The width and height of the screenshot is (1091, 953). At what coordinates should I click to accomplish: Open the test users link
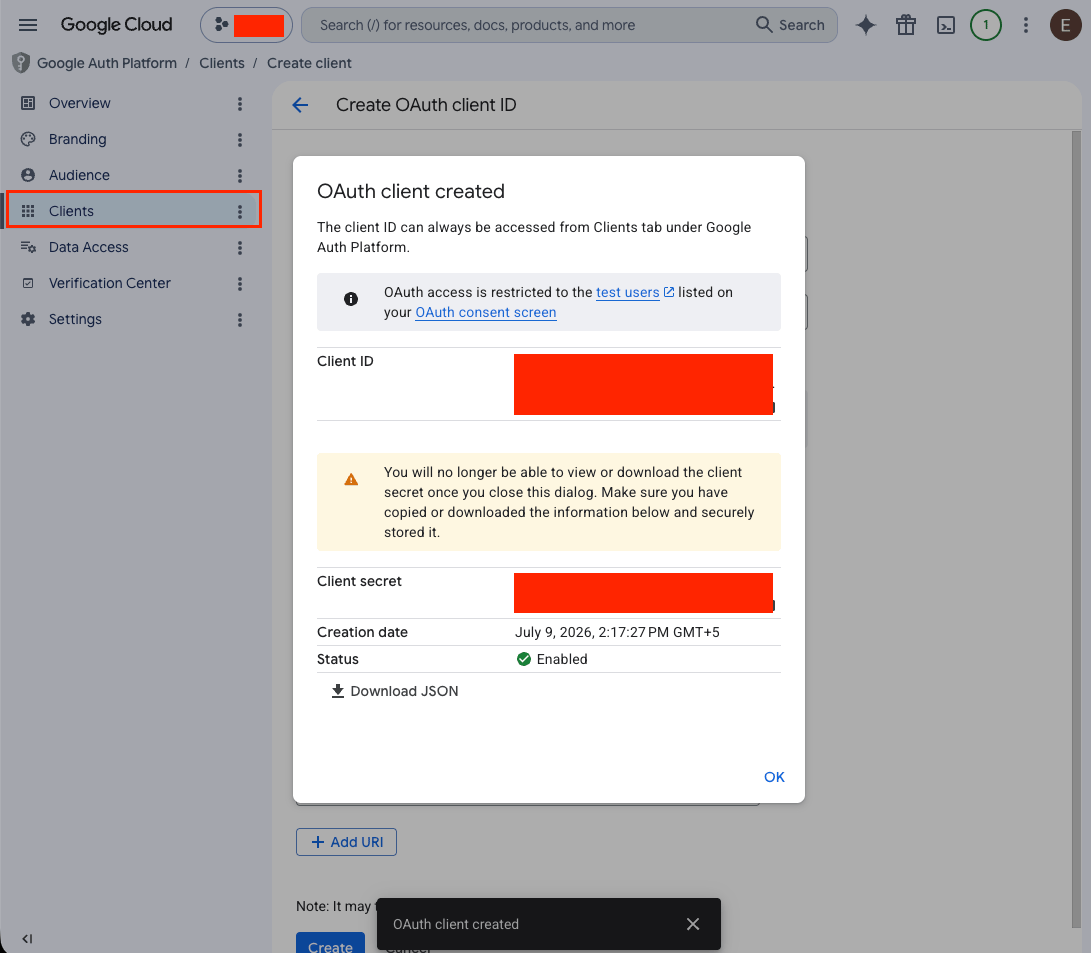coord(628,293)
